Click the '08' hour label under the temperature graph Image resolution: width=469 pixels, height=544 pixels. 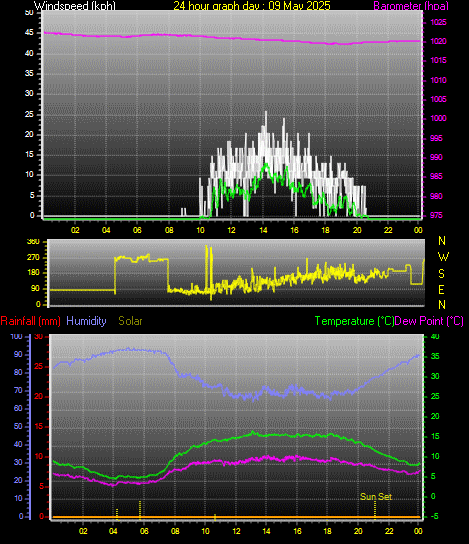pyautogui.click(x=175, y=531)
